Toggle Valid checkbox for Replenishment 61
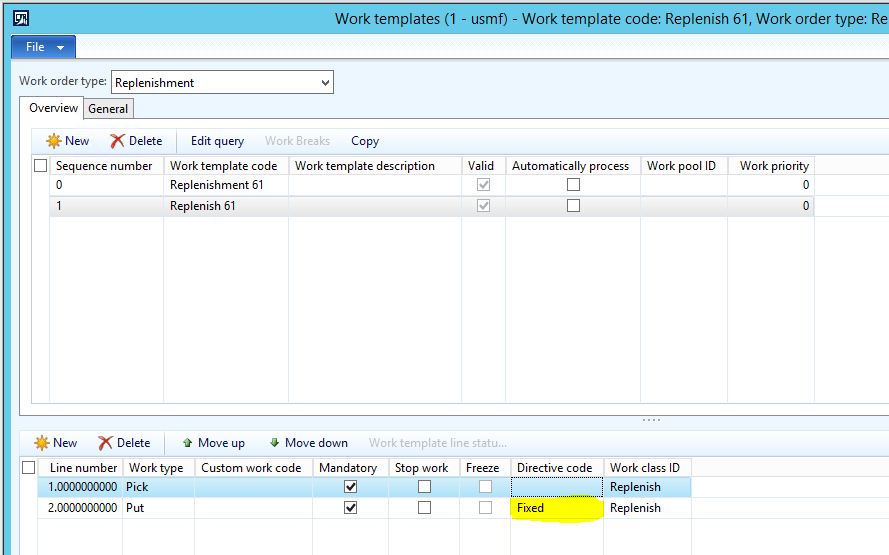 pyautogui.click(x=484, y=185)
